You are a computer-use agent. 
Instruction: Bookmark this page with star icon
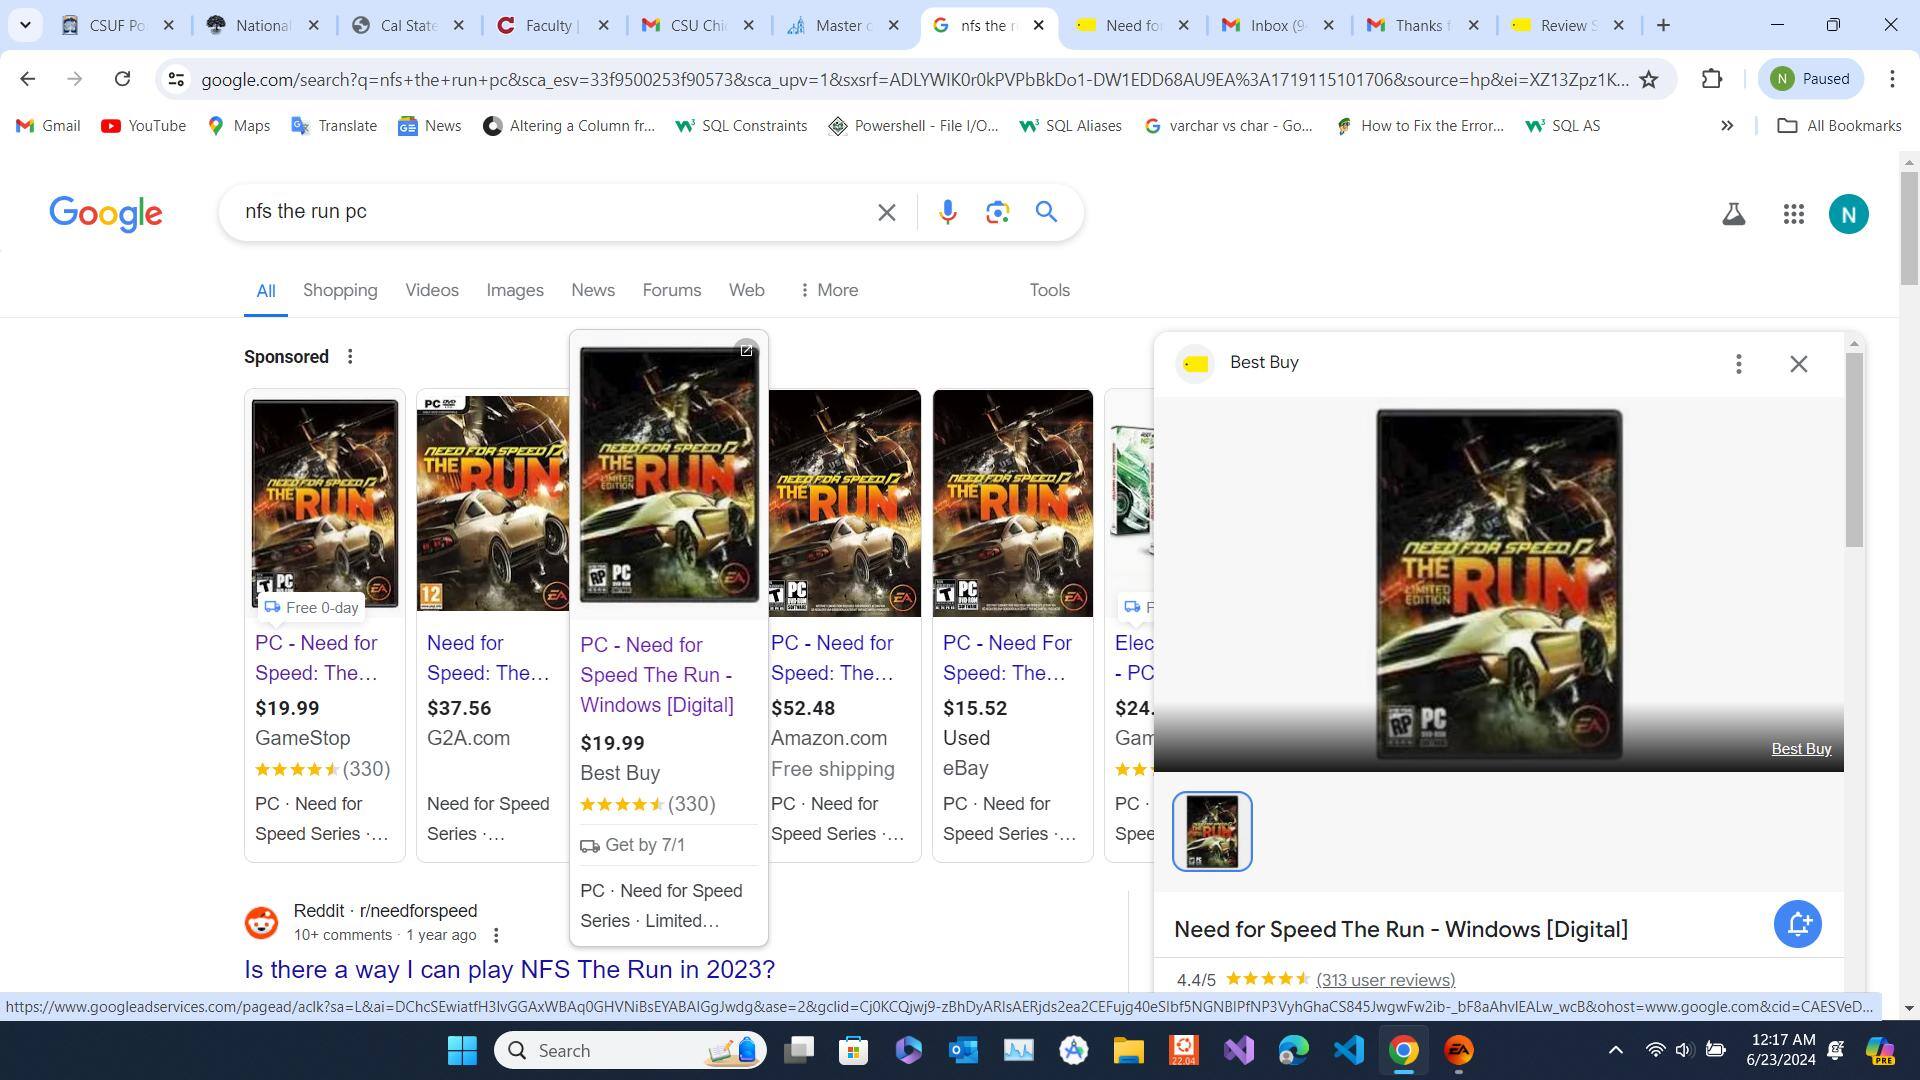pyautogui.click(x=1649, y=79)
